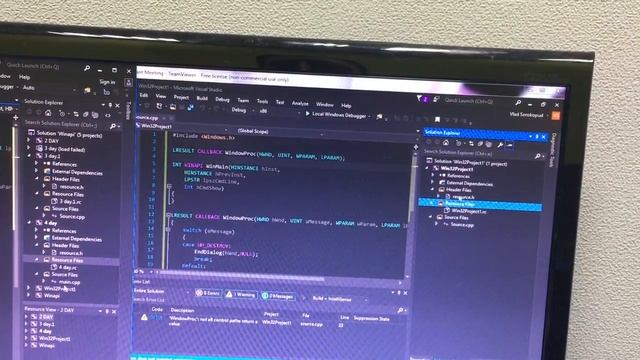Screen dimensions: 640x360
Task: Open the vertical Toolbox tab
Action: 128,110
